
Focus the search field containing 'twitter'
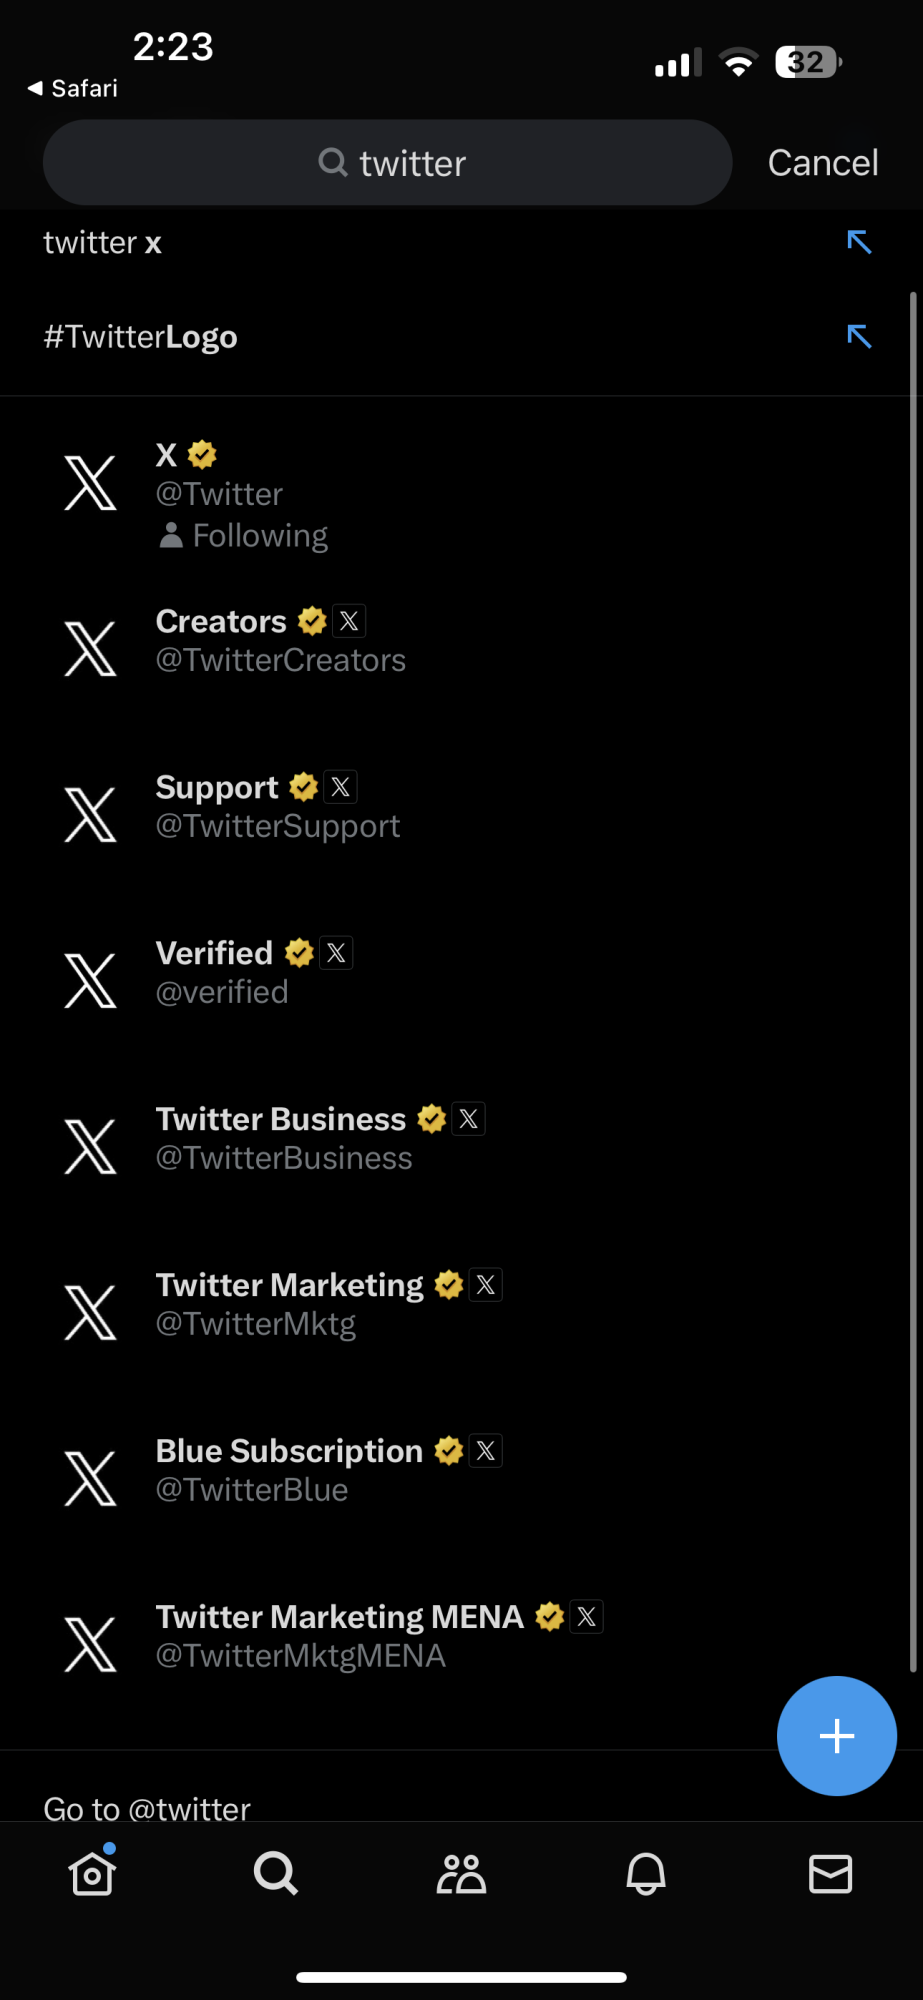click(388, 163)
